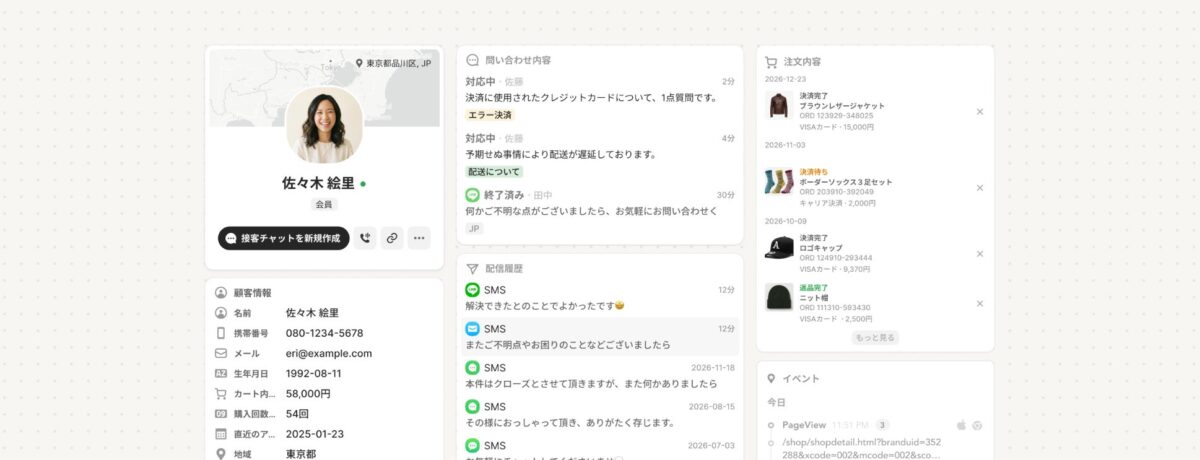Click the 購入回数 count icon
Screen dimensions: 1200x460
221,413
